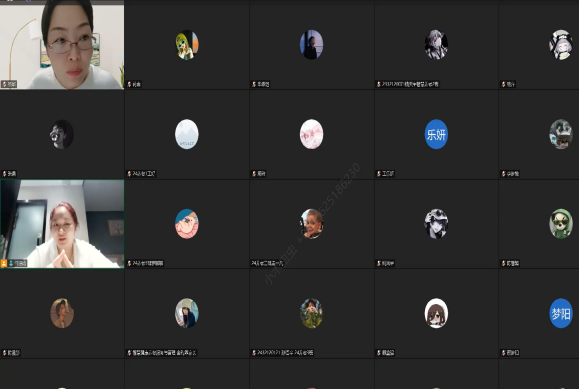Click muted mic icon under brown-haired anime avatar
The height and width of the screenshot is (389, 579).
tap(378, 353)
